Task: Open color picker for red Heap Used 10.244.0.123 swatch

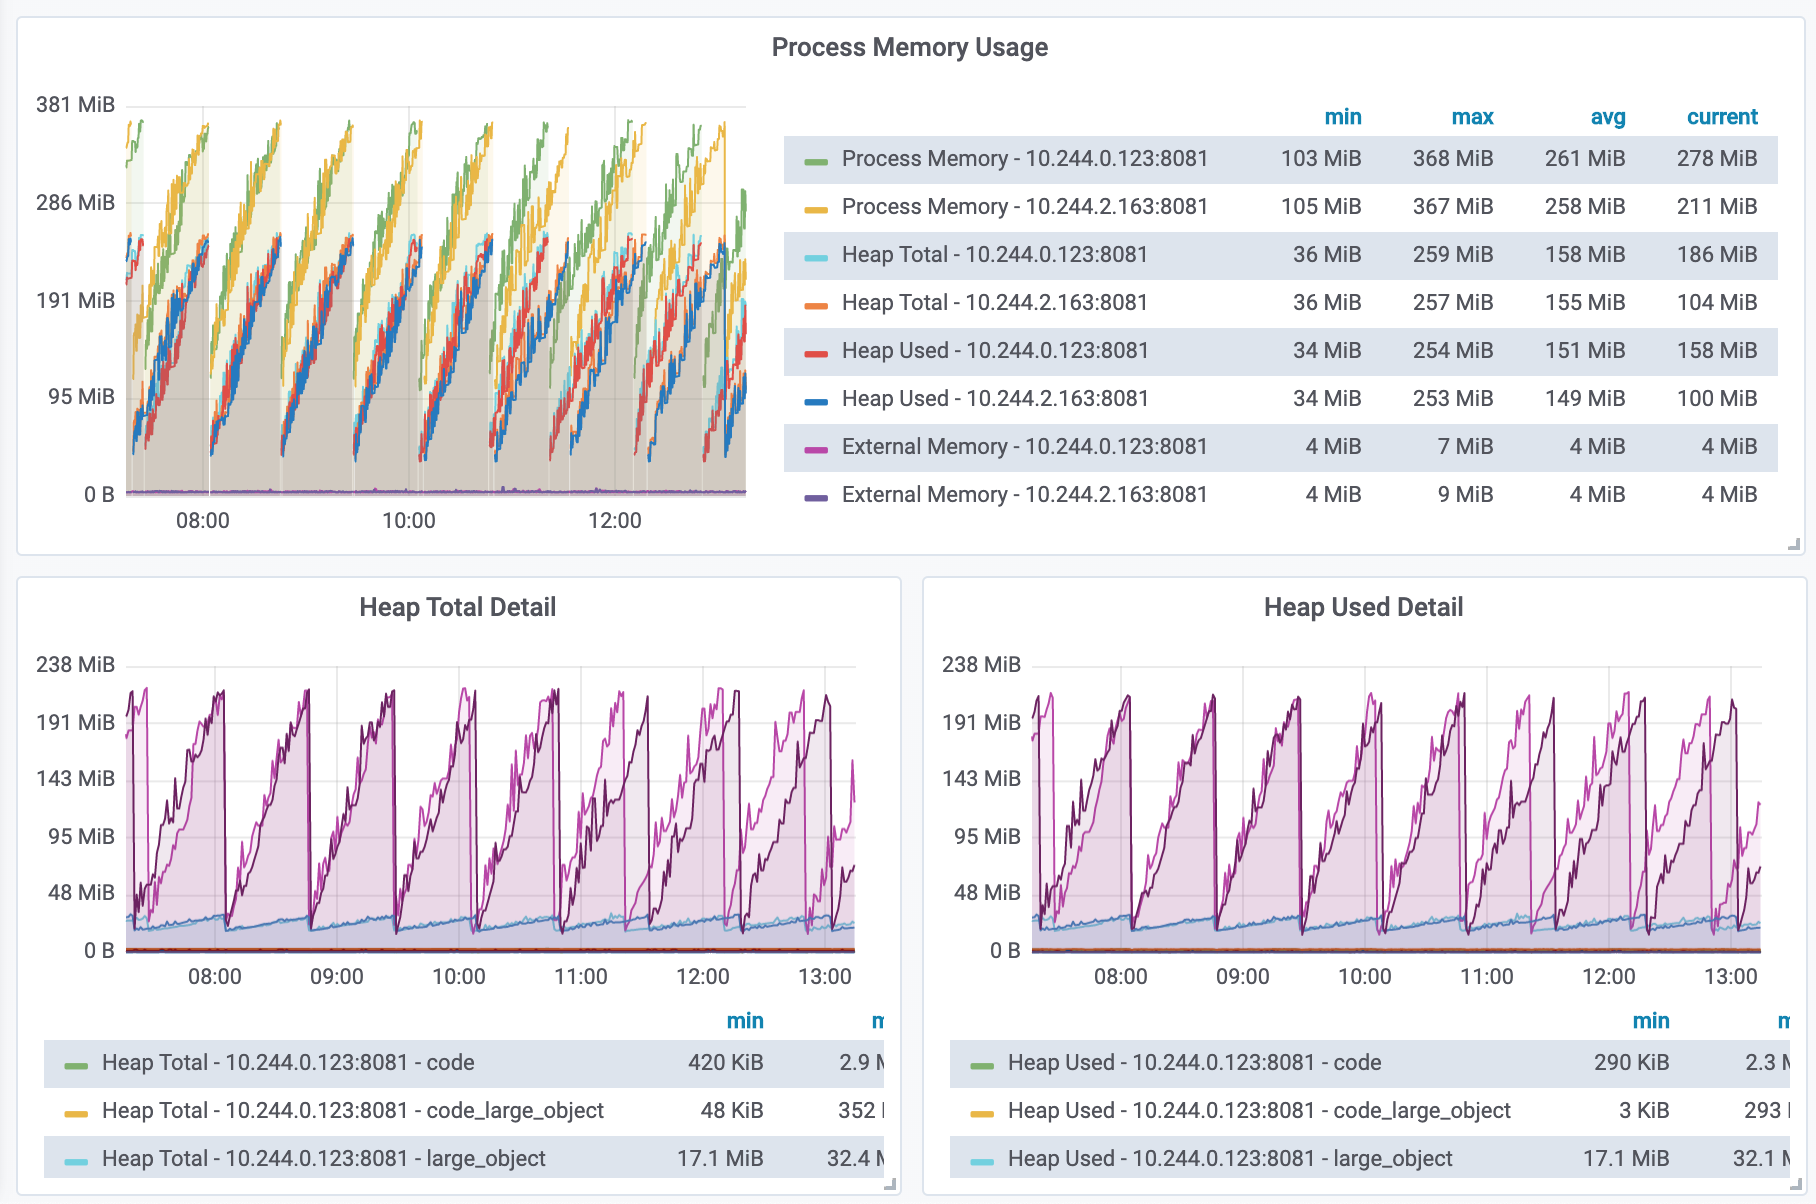Action: coord(816,353)
